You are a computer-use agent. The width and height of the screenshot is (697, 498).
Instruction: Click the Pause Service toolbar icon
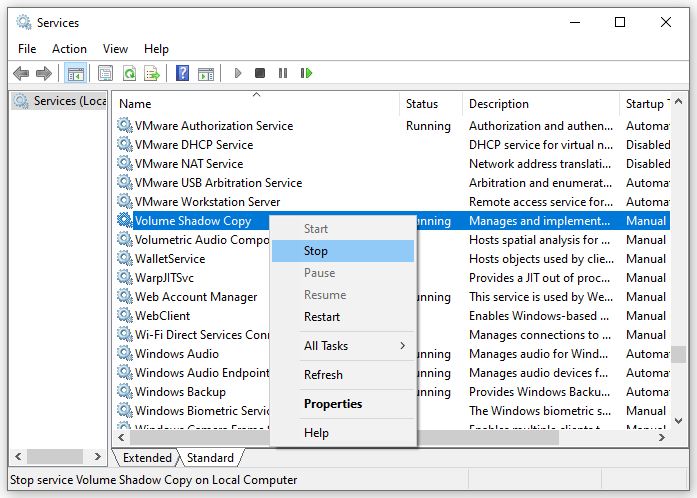(283, 73)
